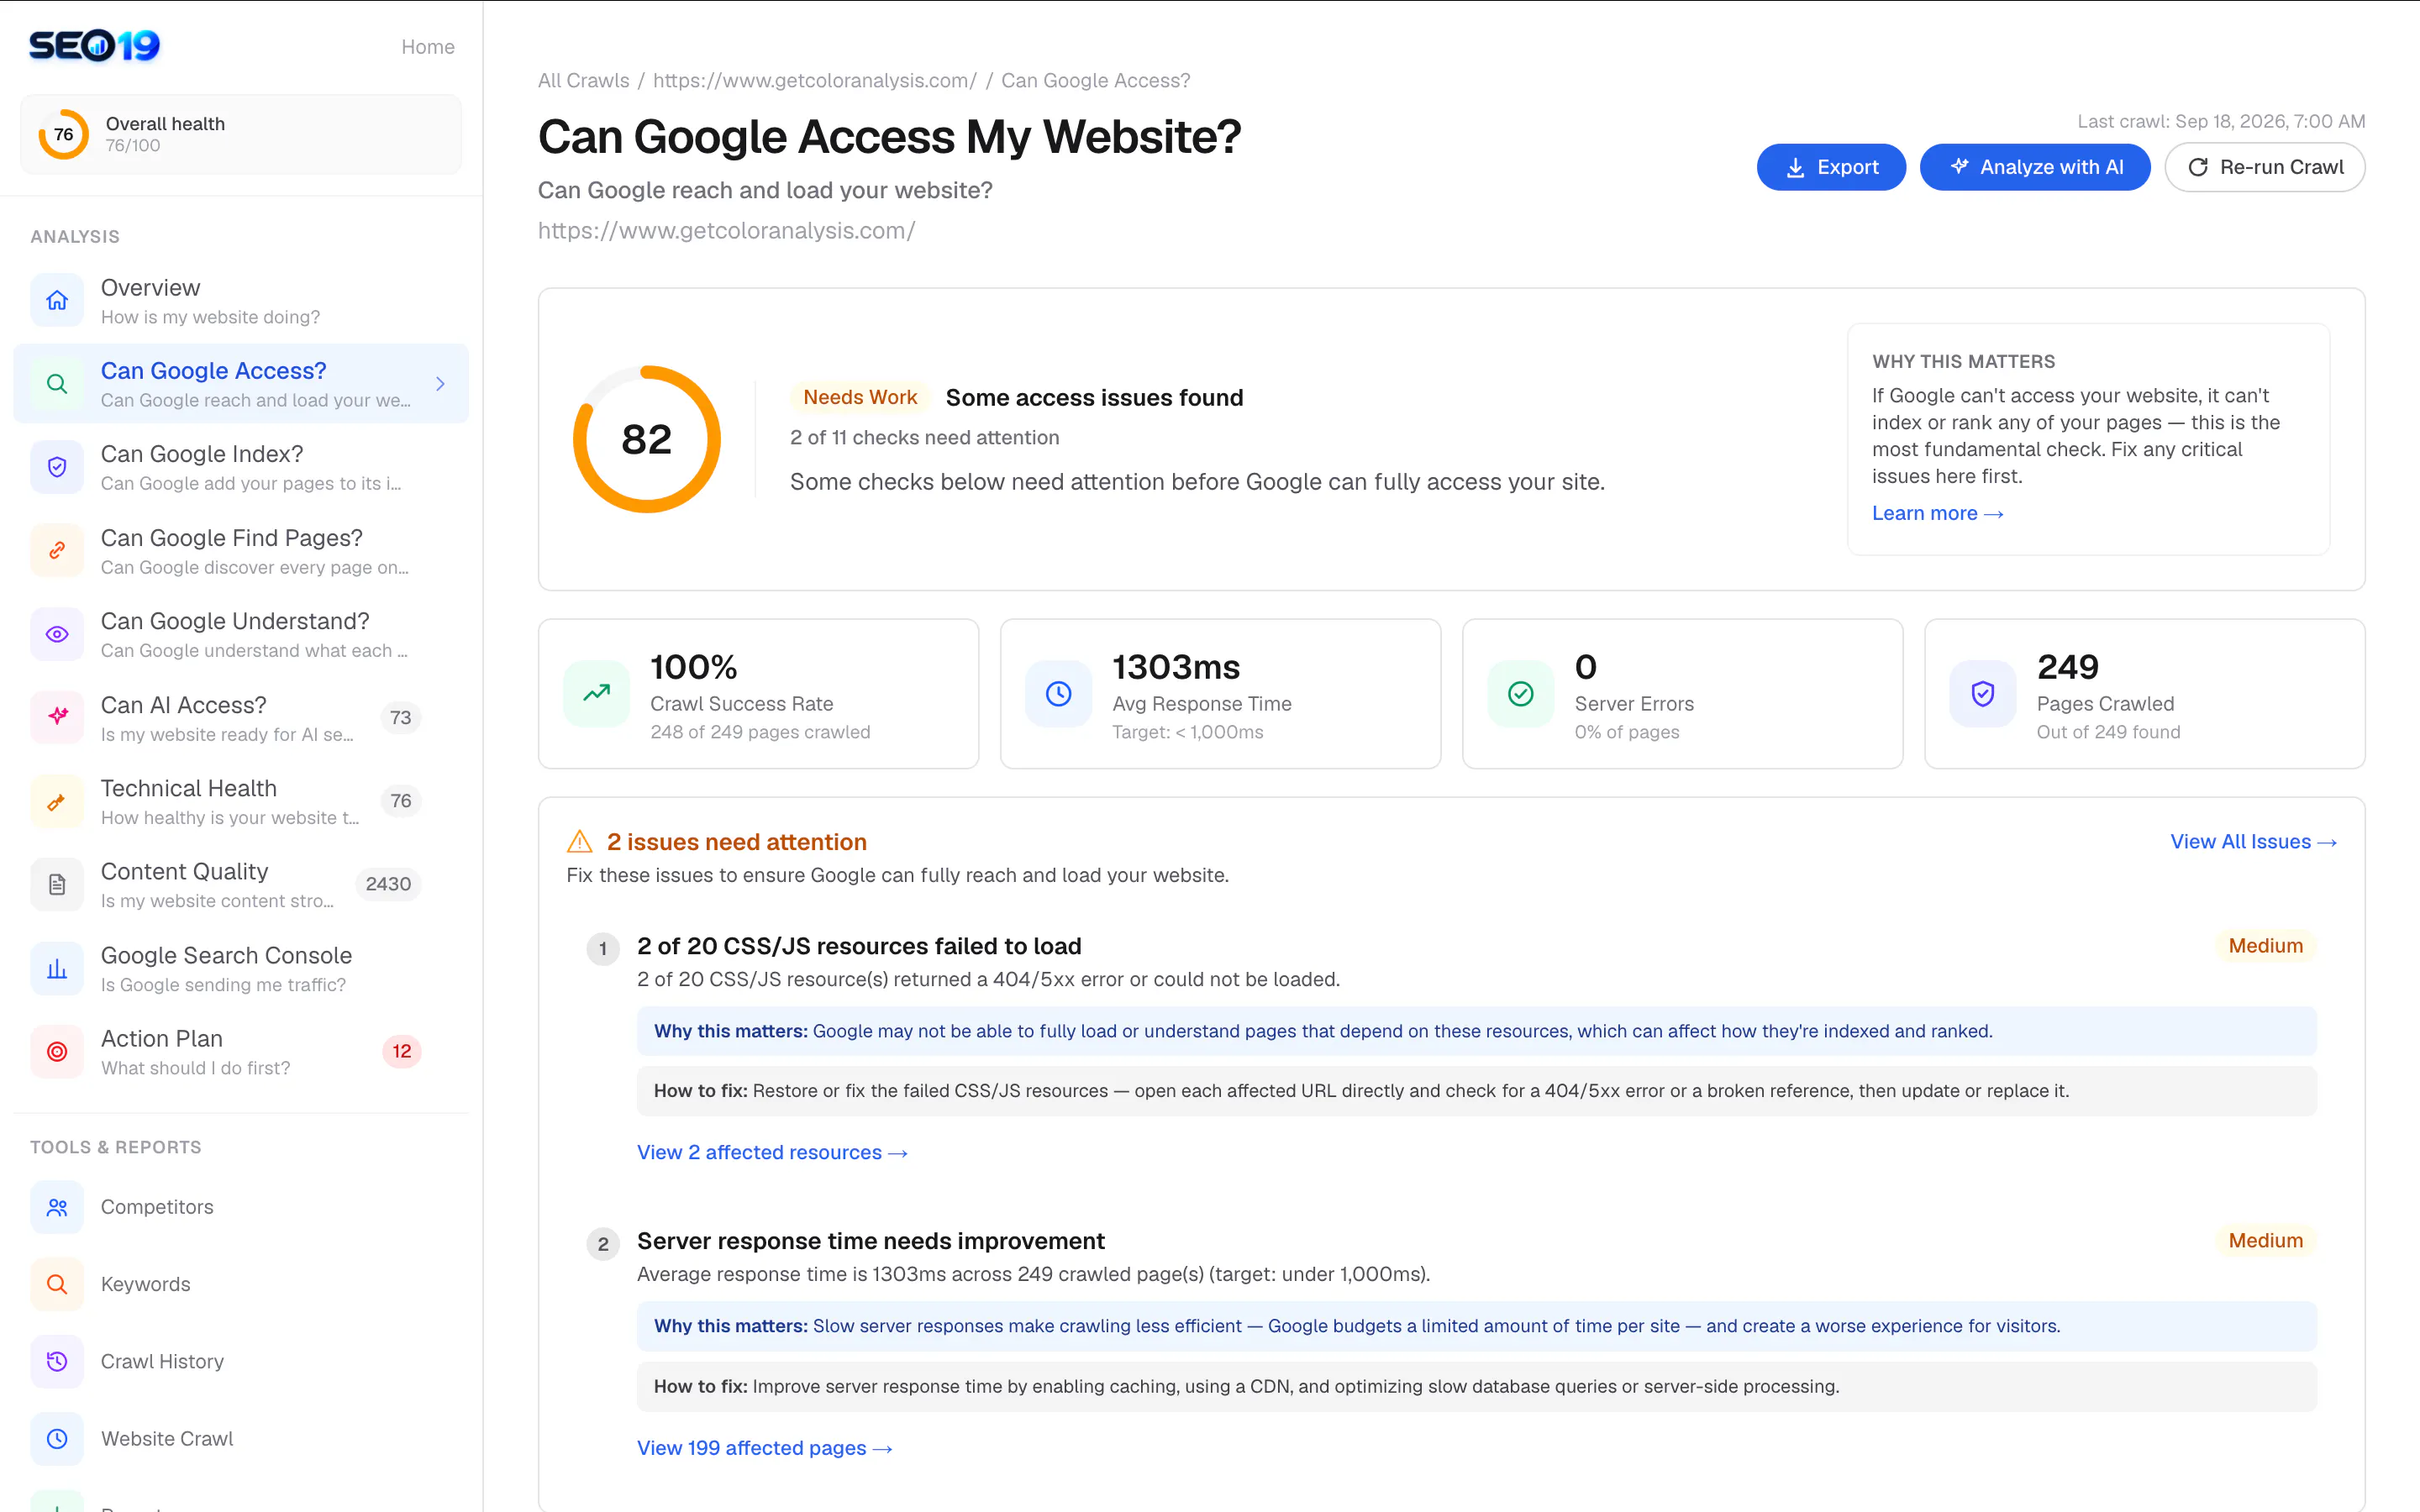
Task: Click View All Issues link
Action: tap(2253, 842)
